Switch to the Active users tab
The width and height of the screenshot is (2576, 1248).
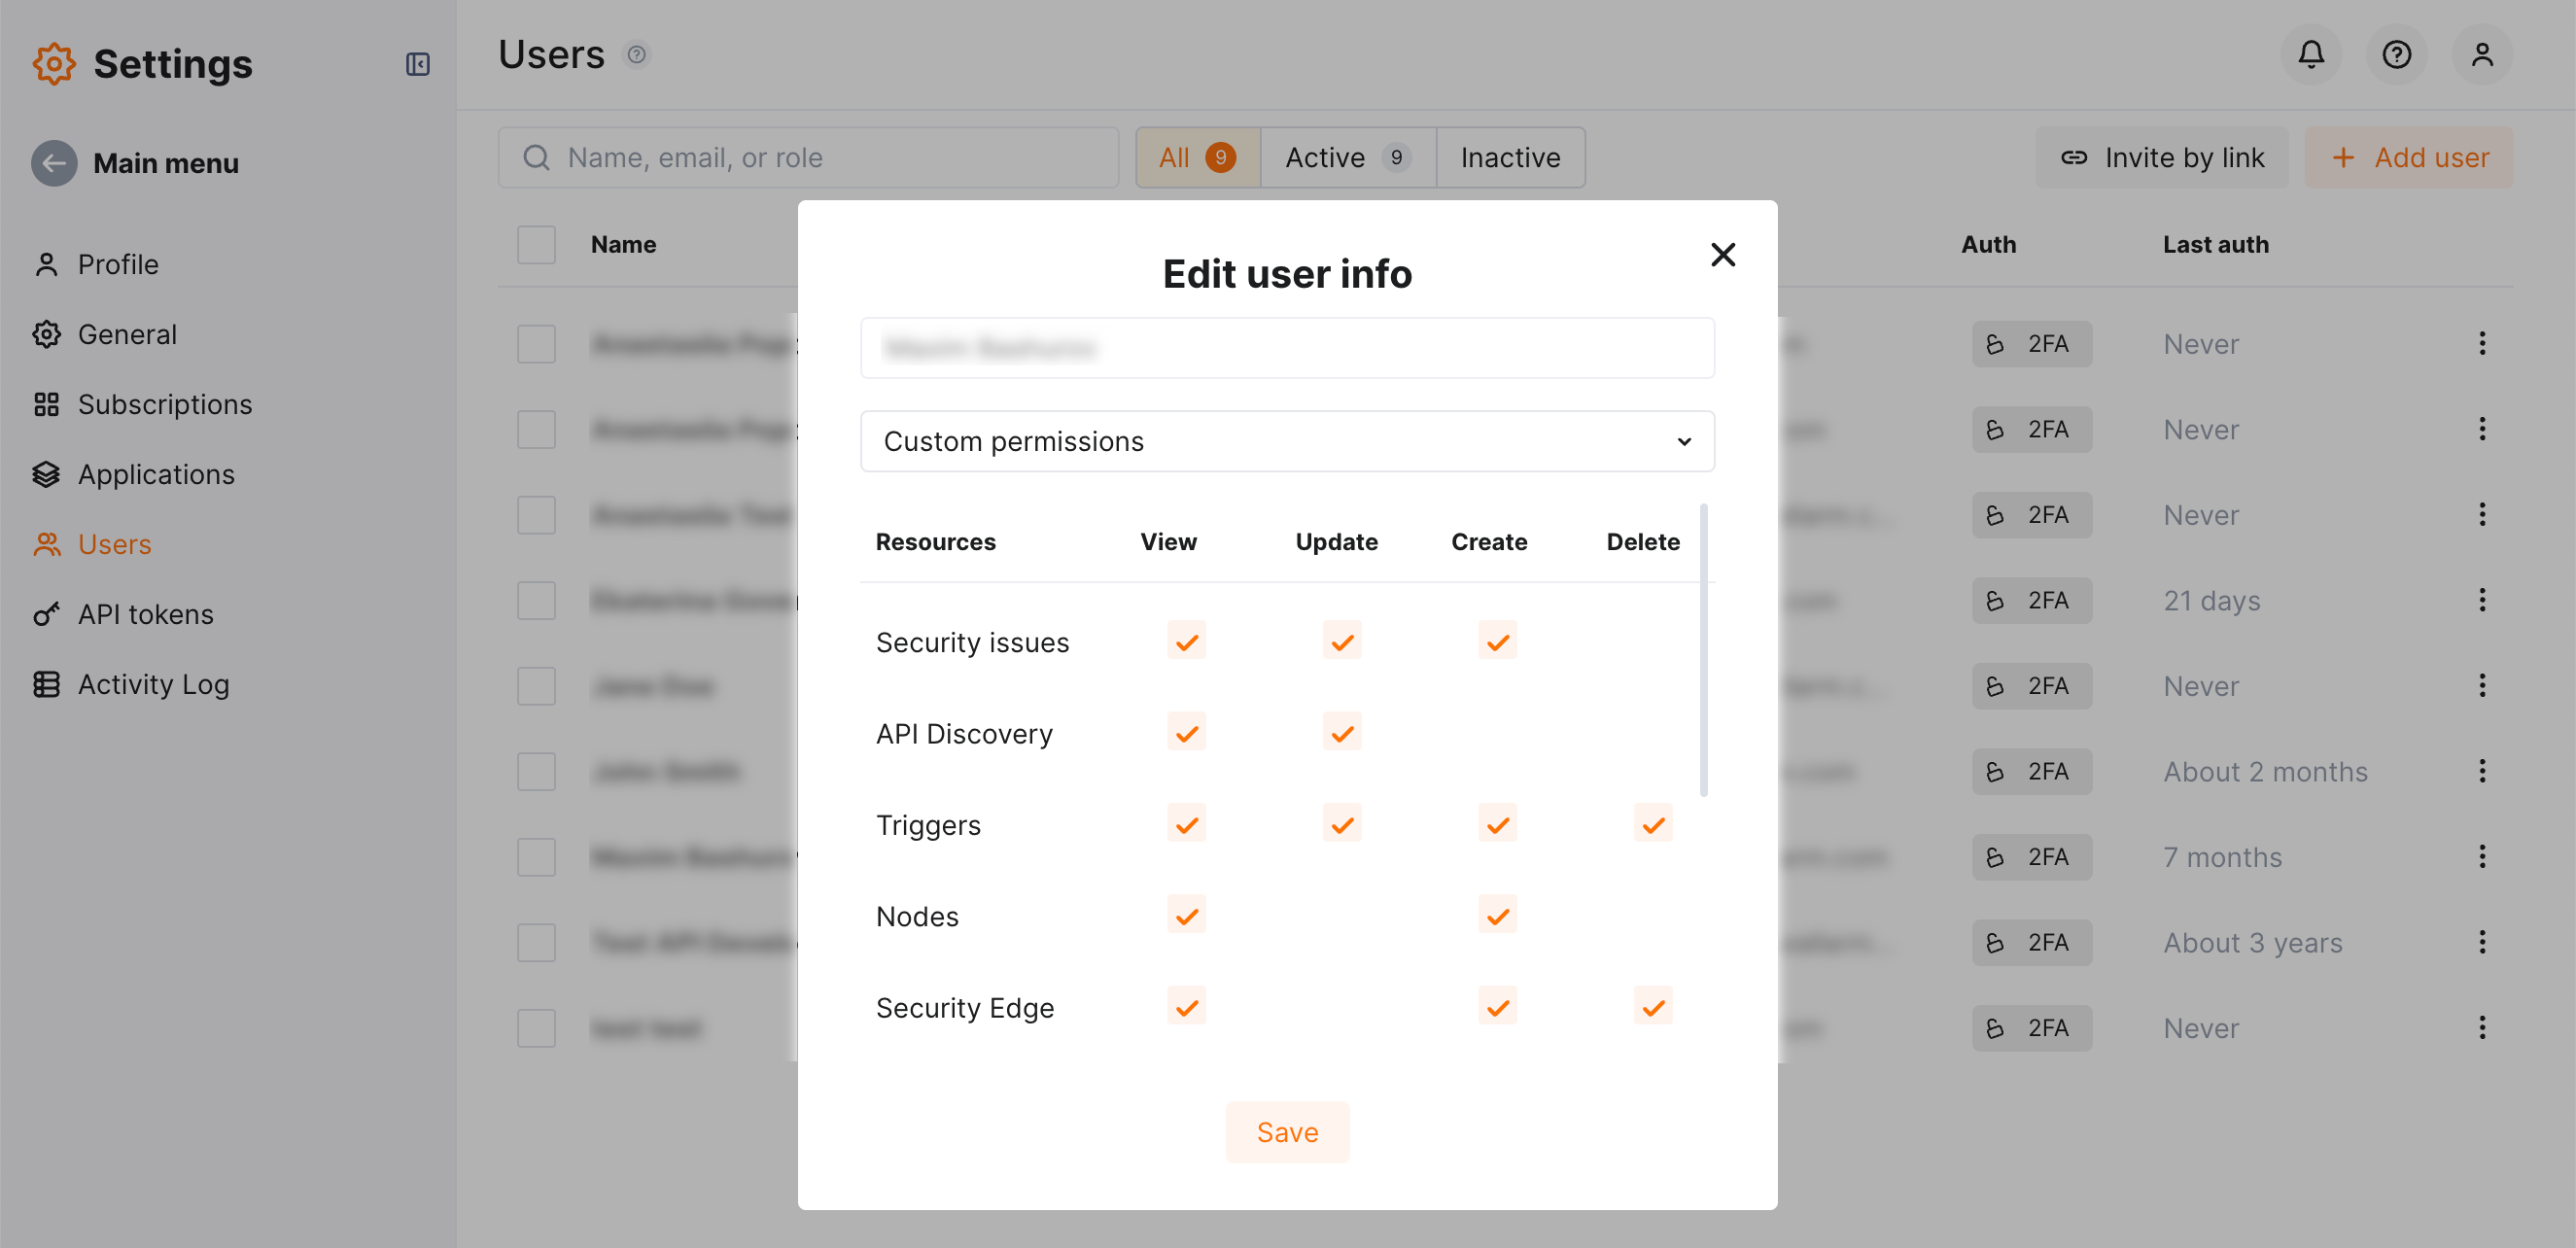coord(1345,157)
